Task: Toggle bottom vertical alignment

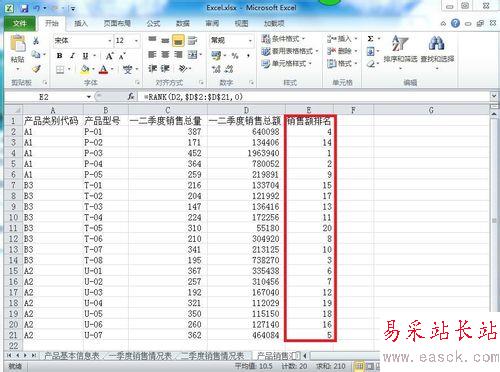Action: (178, 40)
